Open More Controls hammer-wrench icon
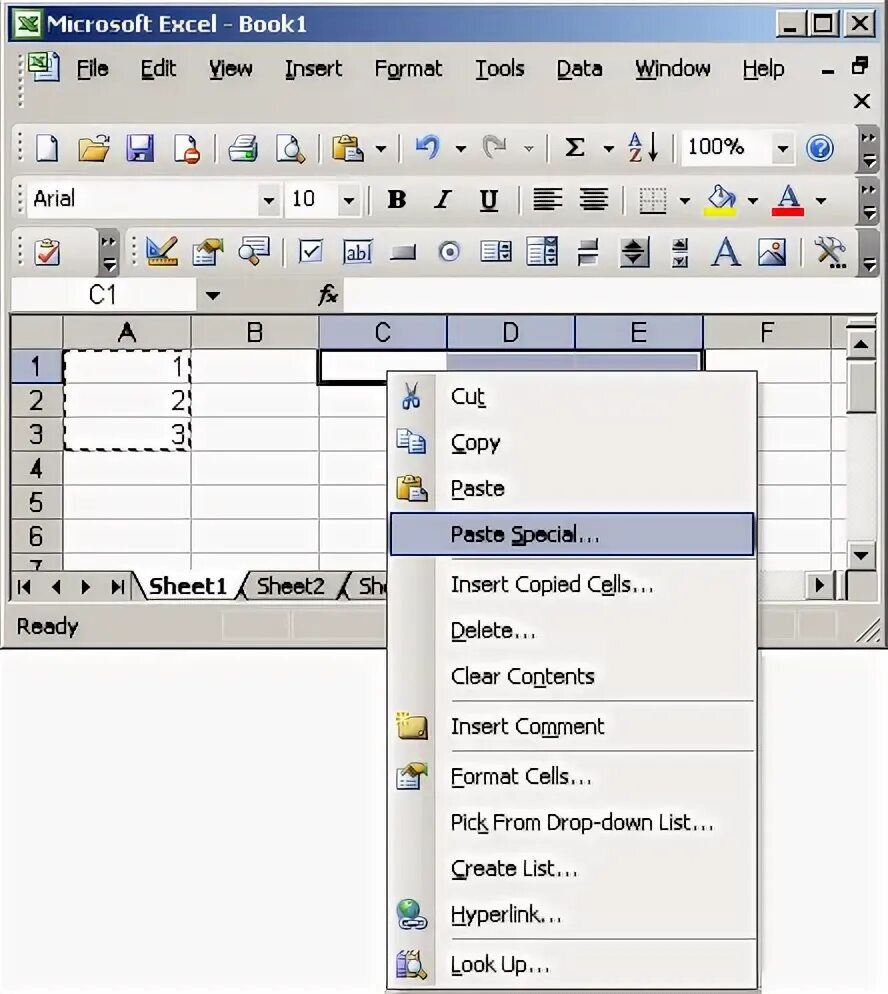This screenshot has height=994, width=888. [830, 252]
